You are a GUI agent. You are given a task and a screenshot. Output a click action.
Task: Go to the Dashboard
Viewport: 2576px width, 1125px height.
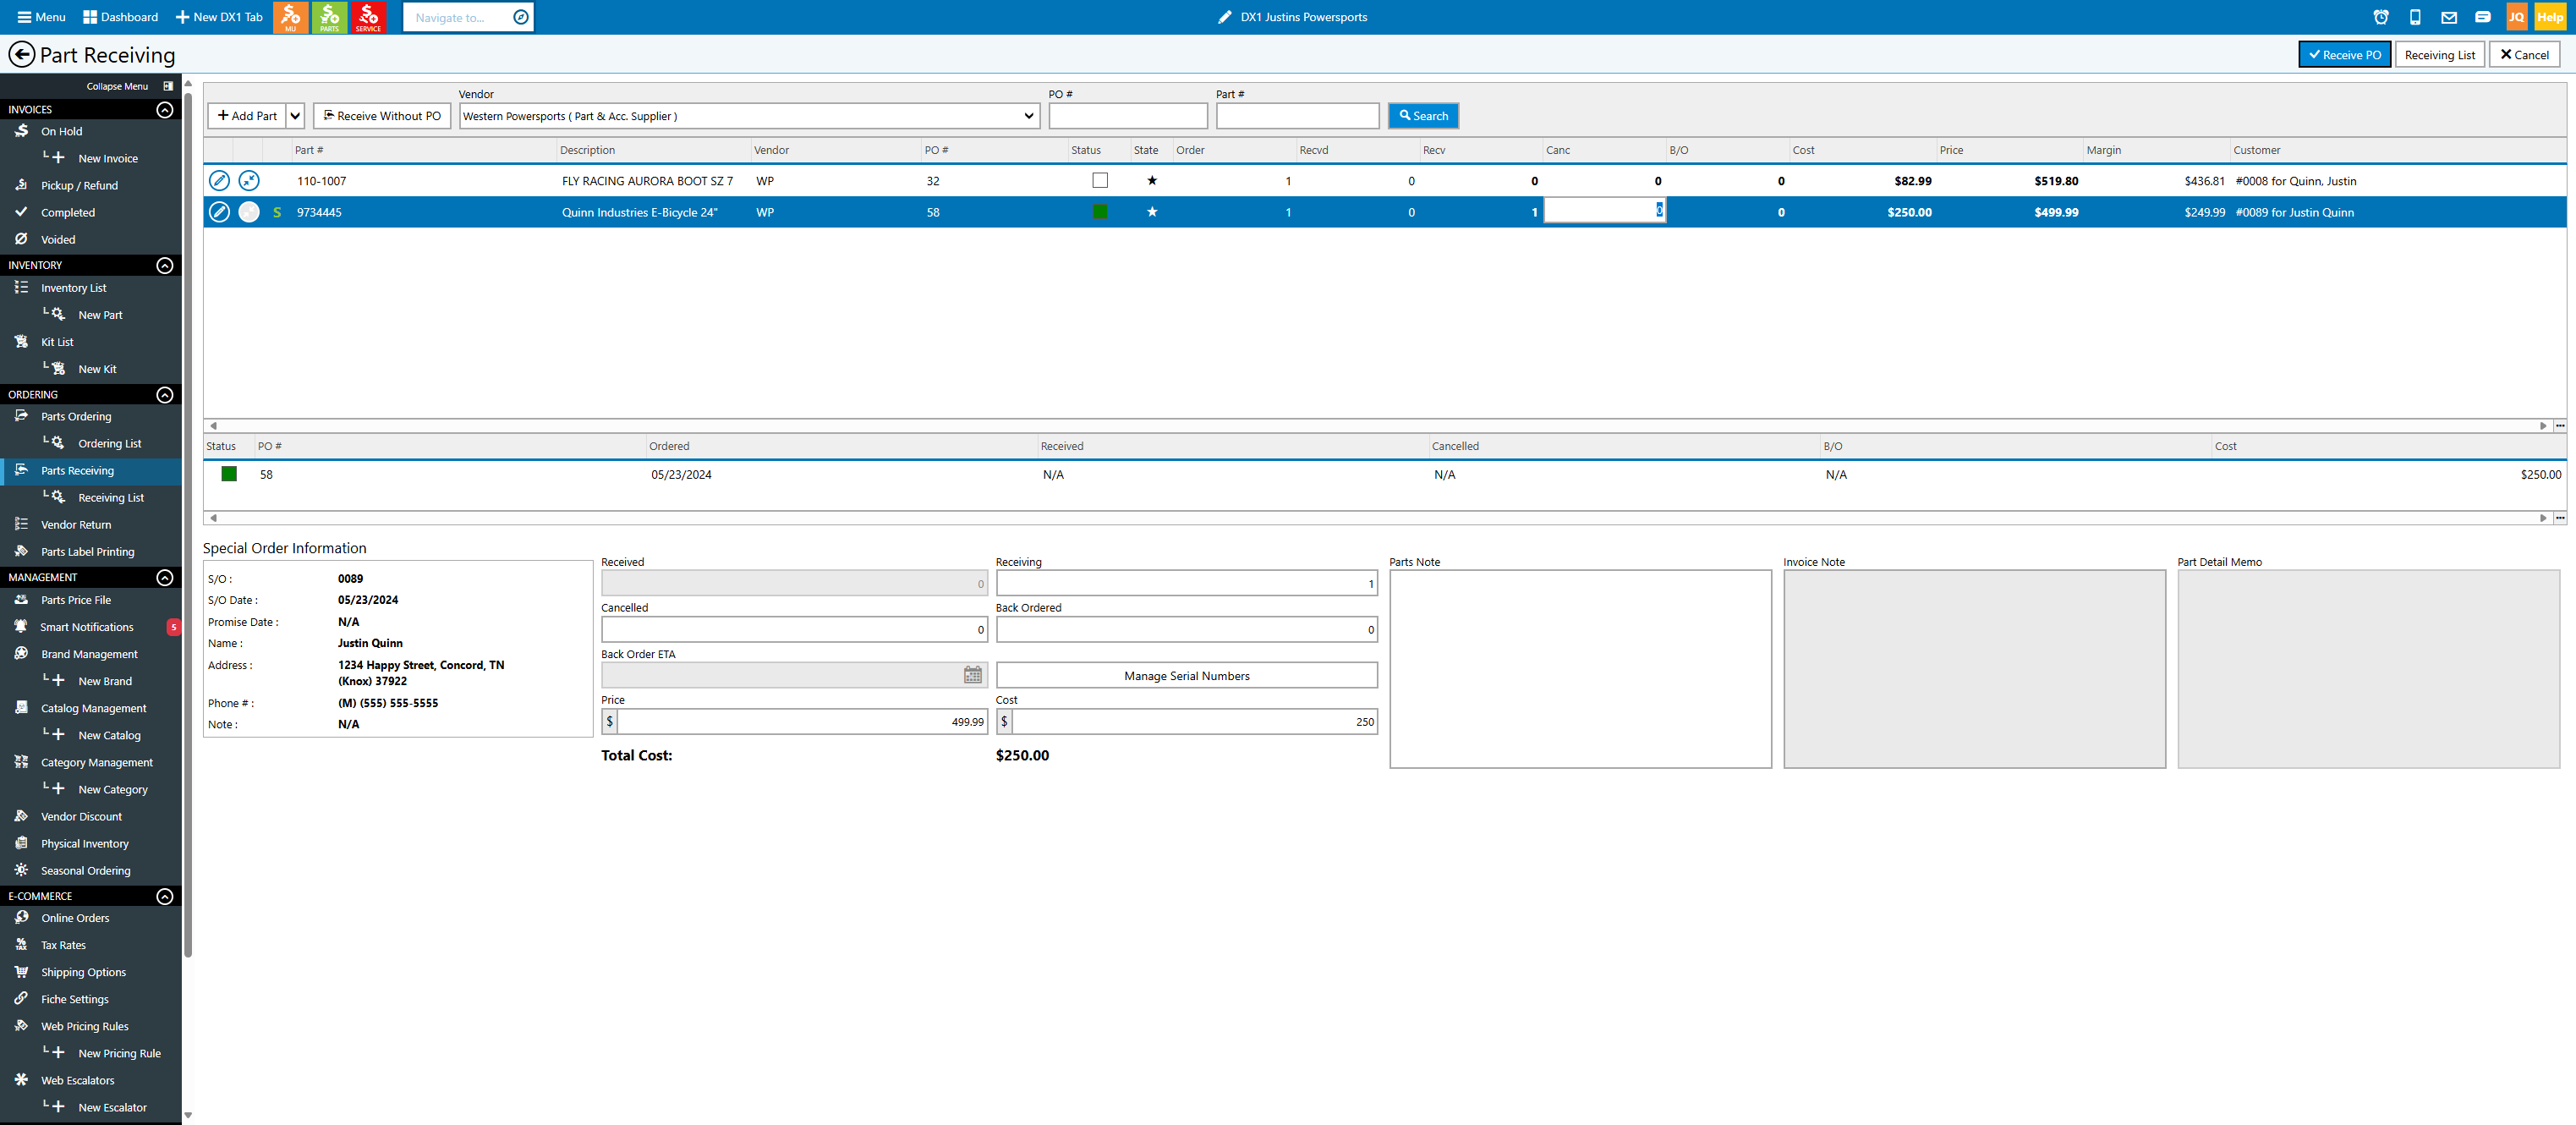pyautogui.click(x=120, y=17)
